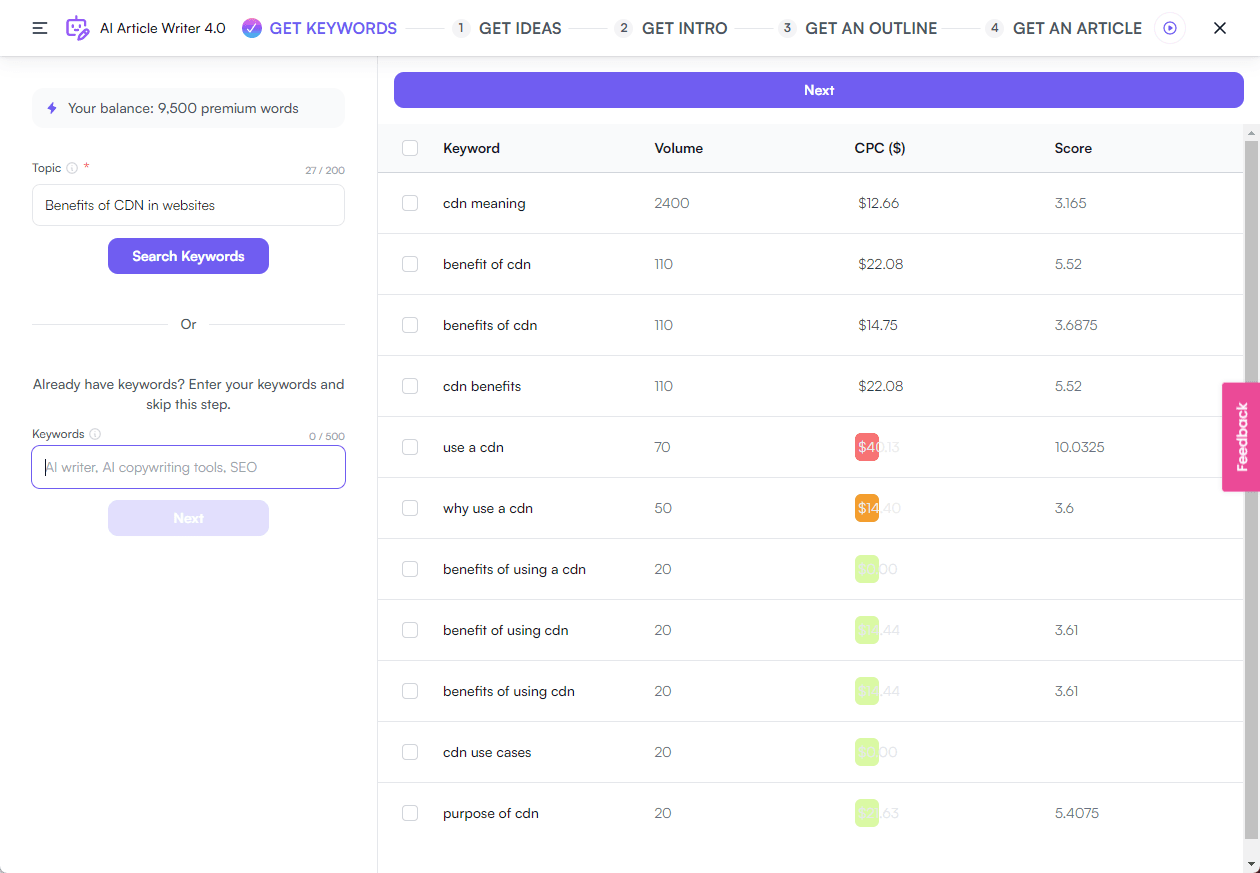Click the lightning bolt balance icon
The height and width of the screenshot is (873, 1260).
click(52, 108)
